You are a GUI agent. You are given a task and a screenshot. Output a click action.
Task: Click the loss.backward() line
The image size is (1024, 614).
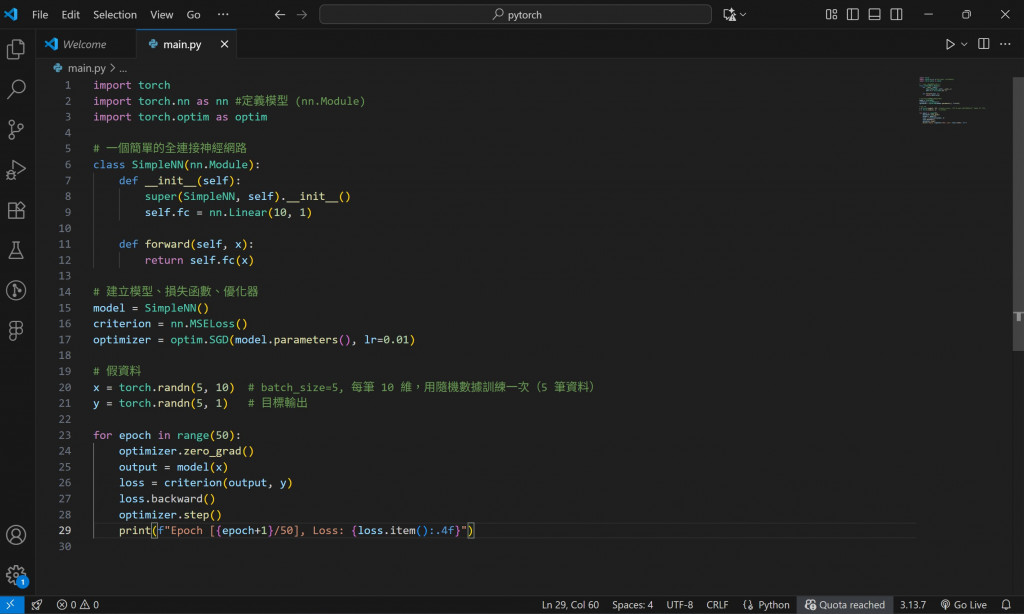(167, 498)
